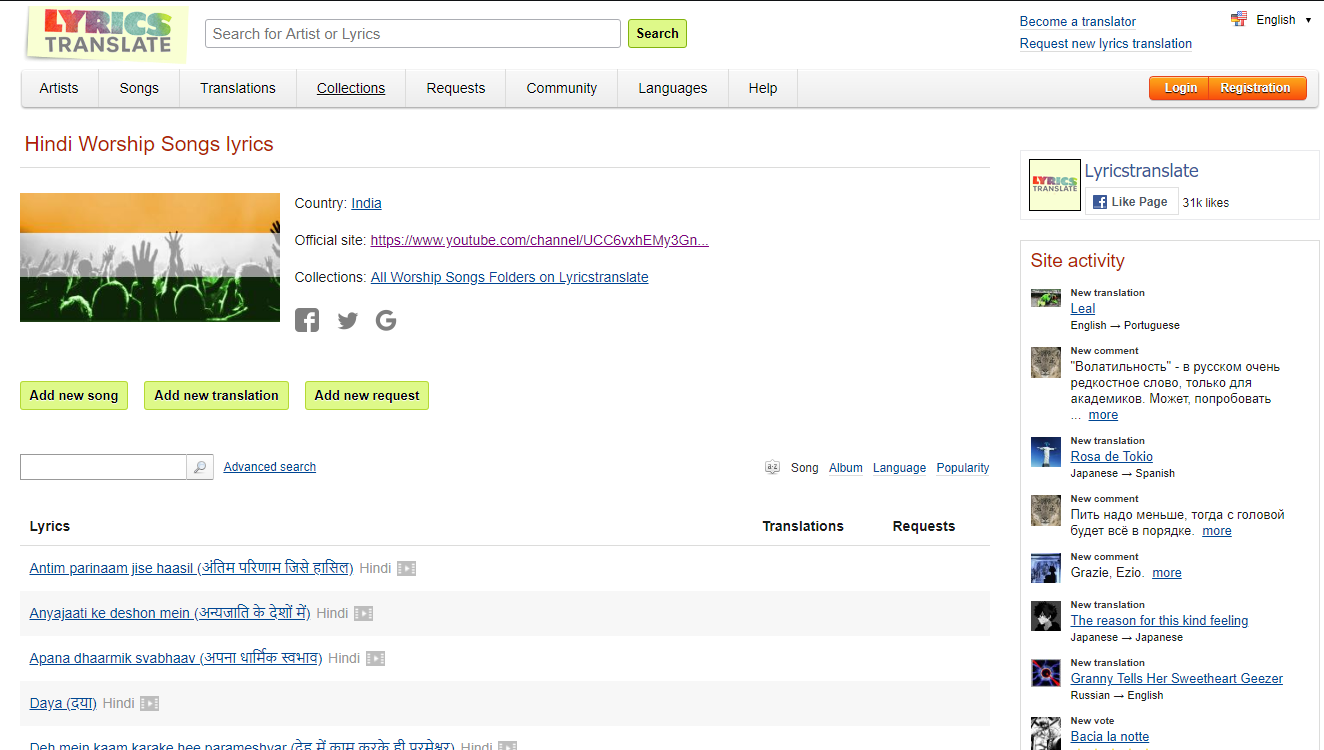Open the Collections menu
This screenshot has width=1324, height=750.
pos(351,88)
